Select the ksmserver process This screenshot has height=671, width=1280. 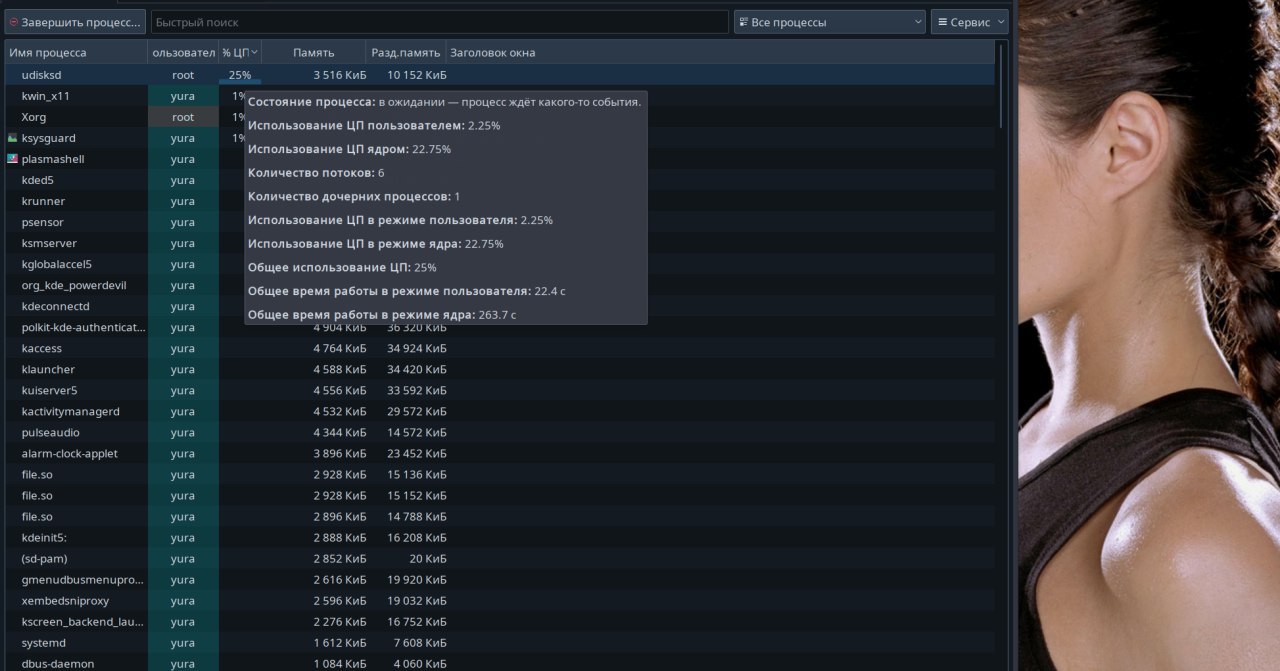tap(49, 243)
